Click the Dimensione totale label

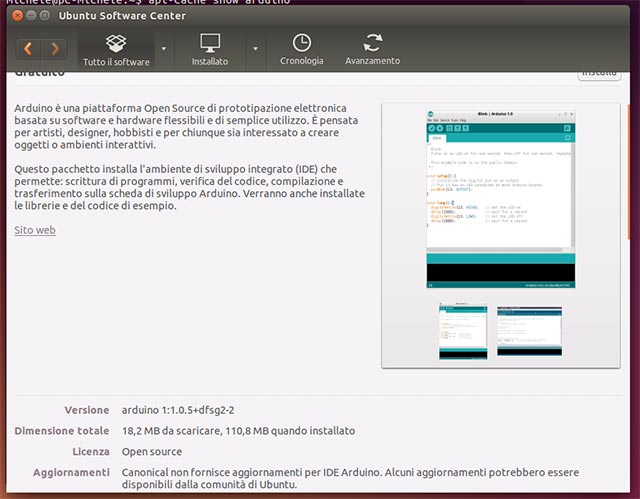[x=62, y=431]
